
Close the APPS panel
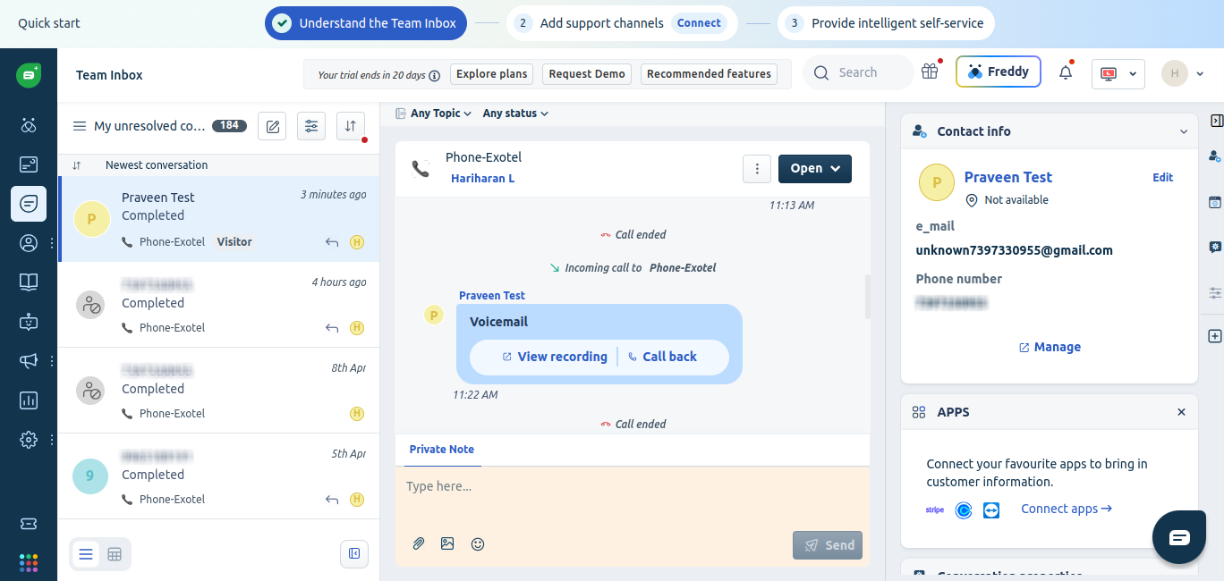1181,412
